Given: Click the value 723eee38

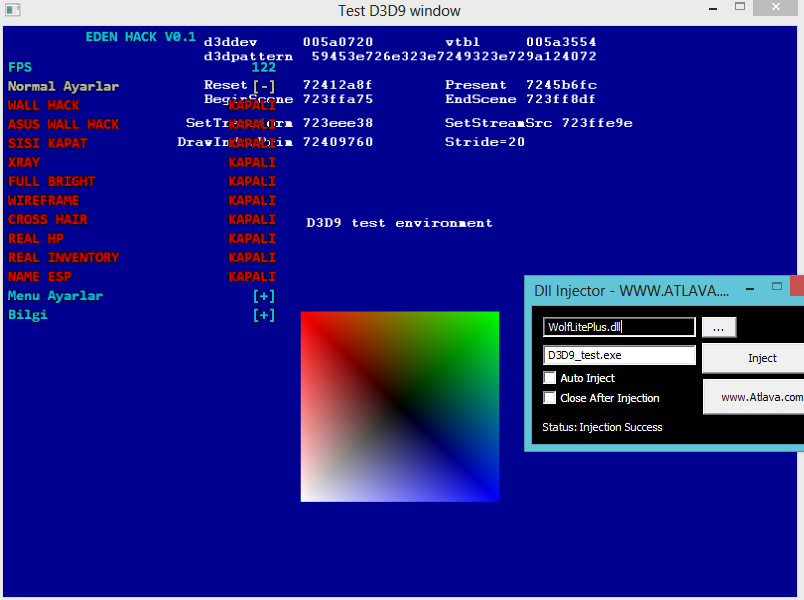Looking at the screenshot, I should pos(338,123).
